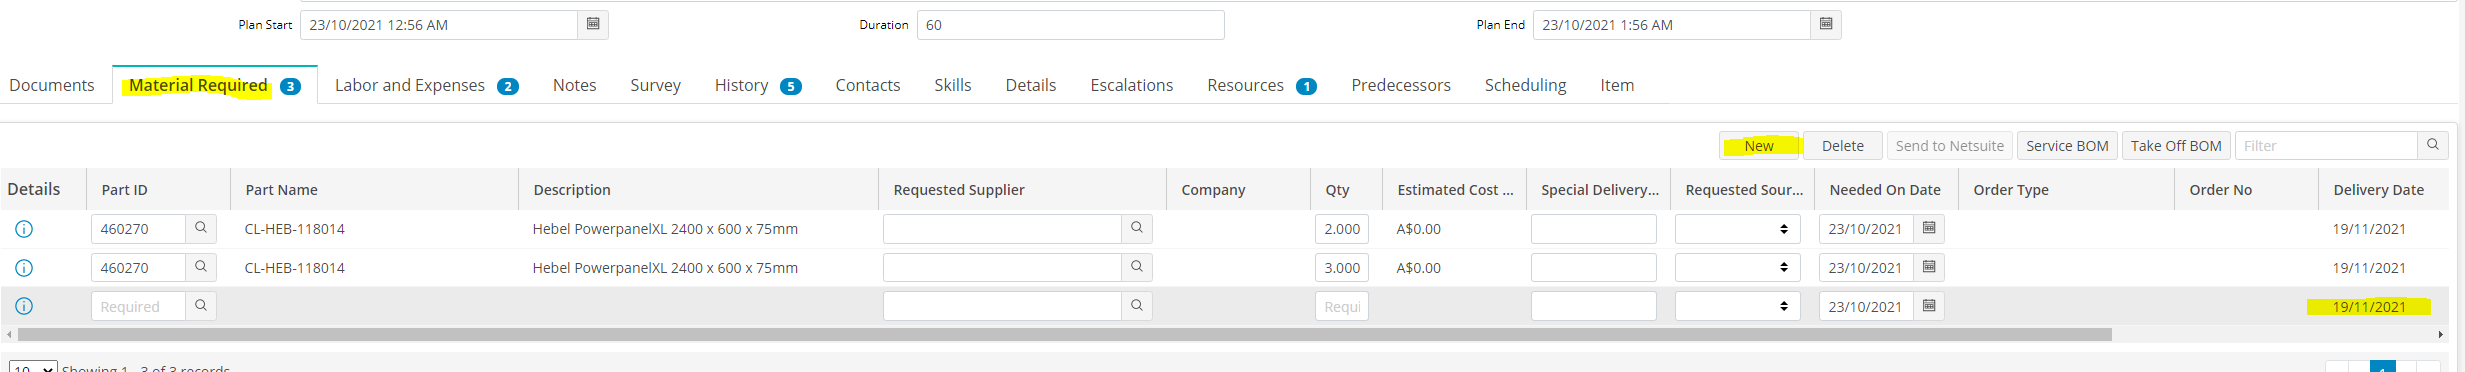
Task: Click Qty field showing 2.000
Action: click(1342, 229)
